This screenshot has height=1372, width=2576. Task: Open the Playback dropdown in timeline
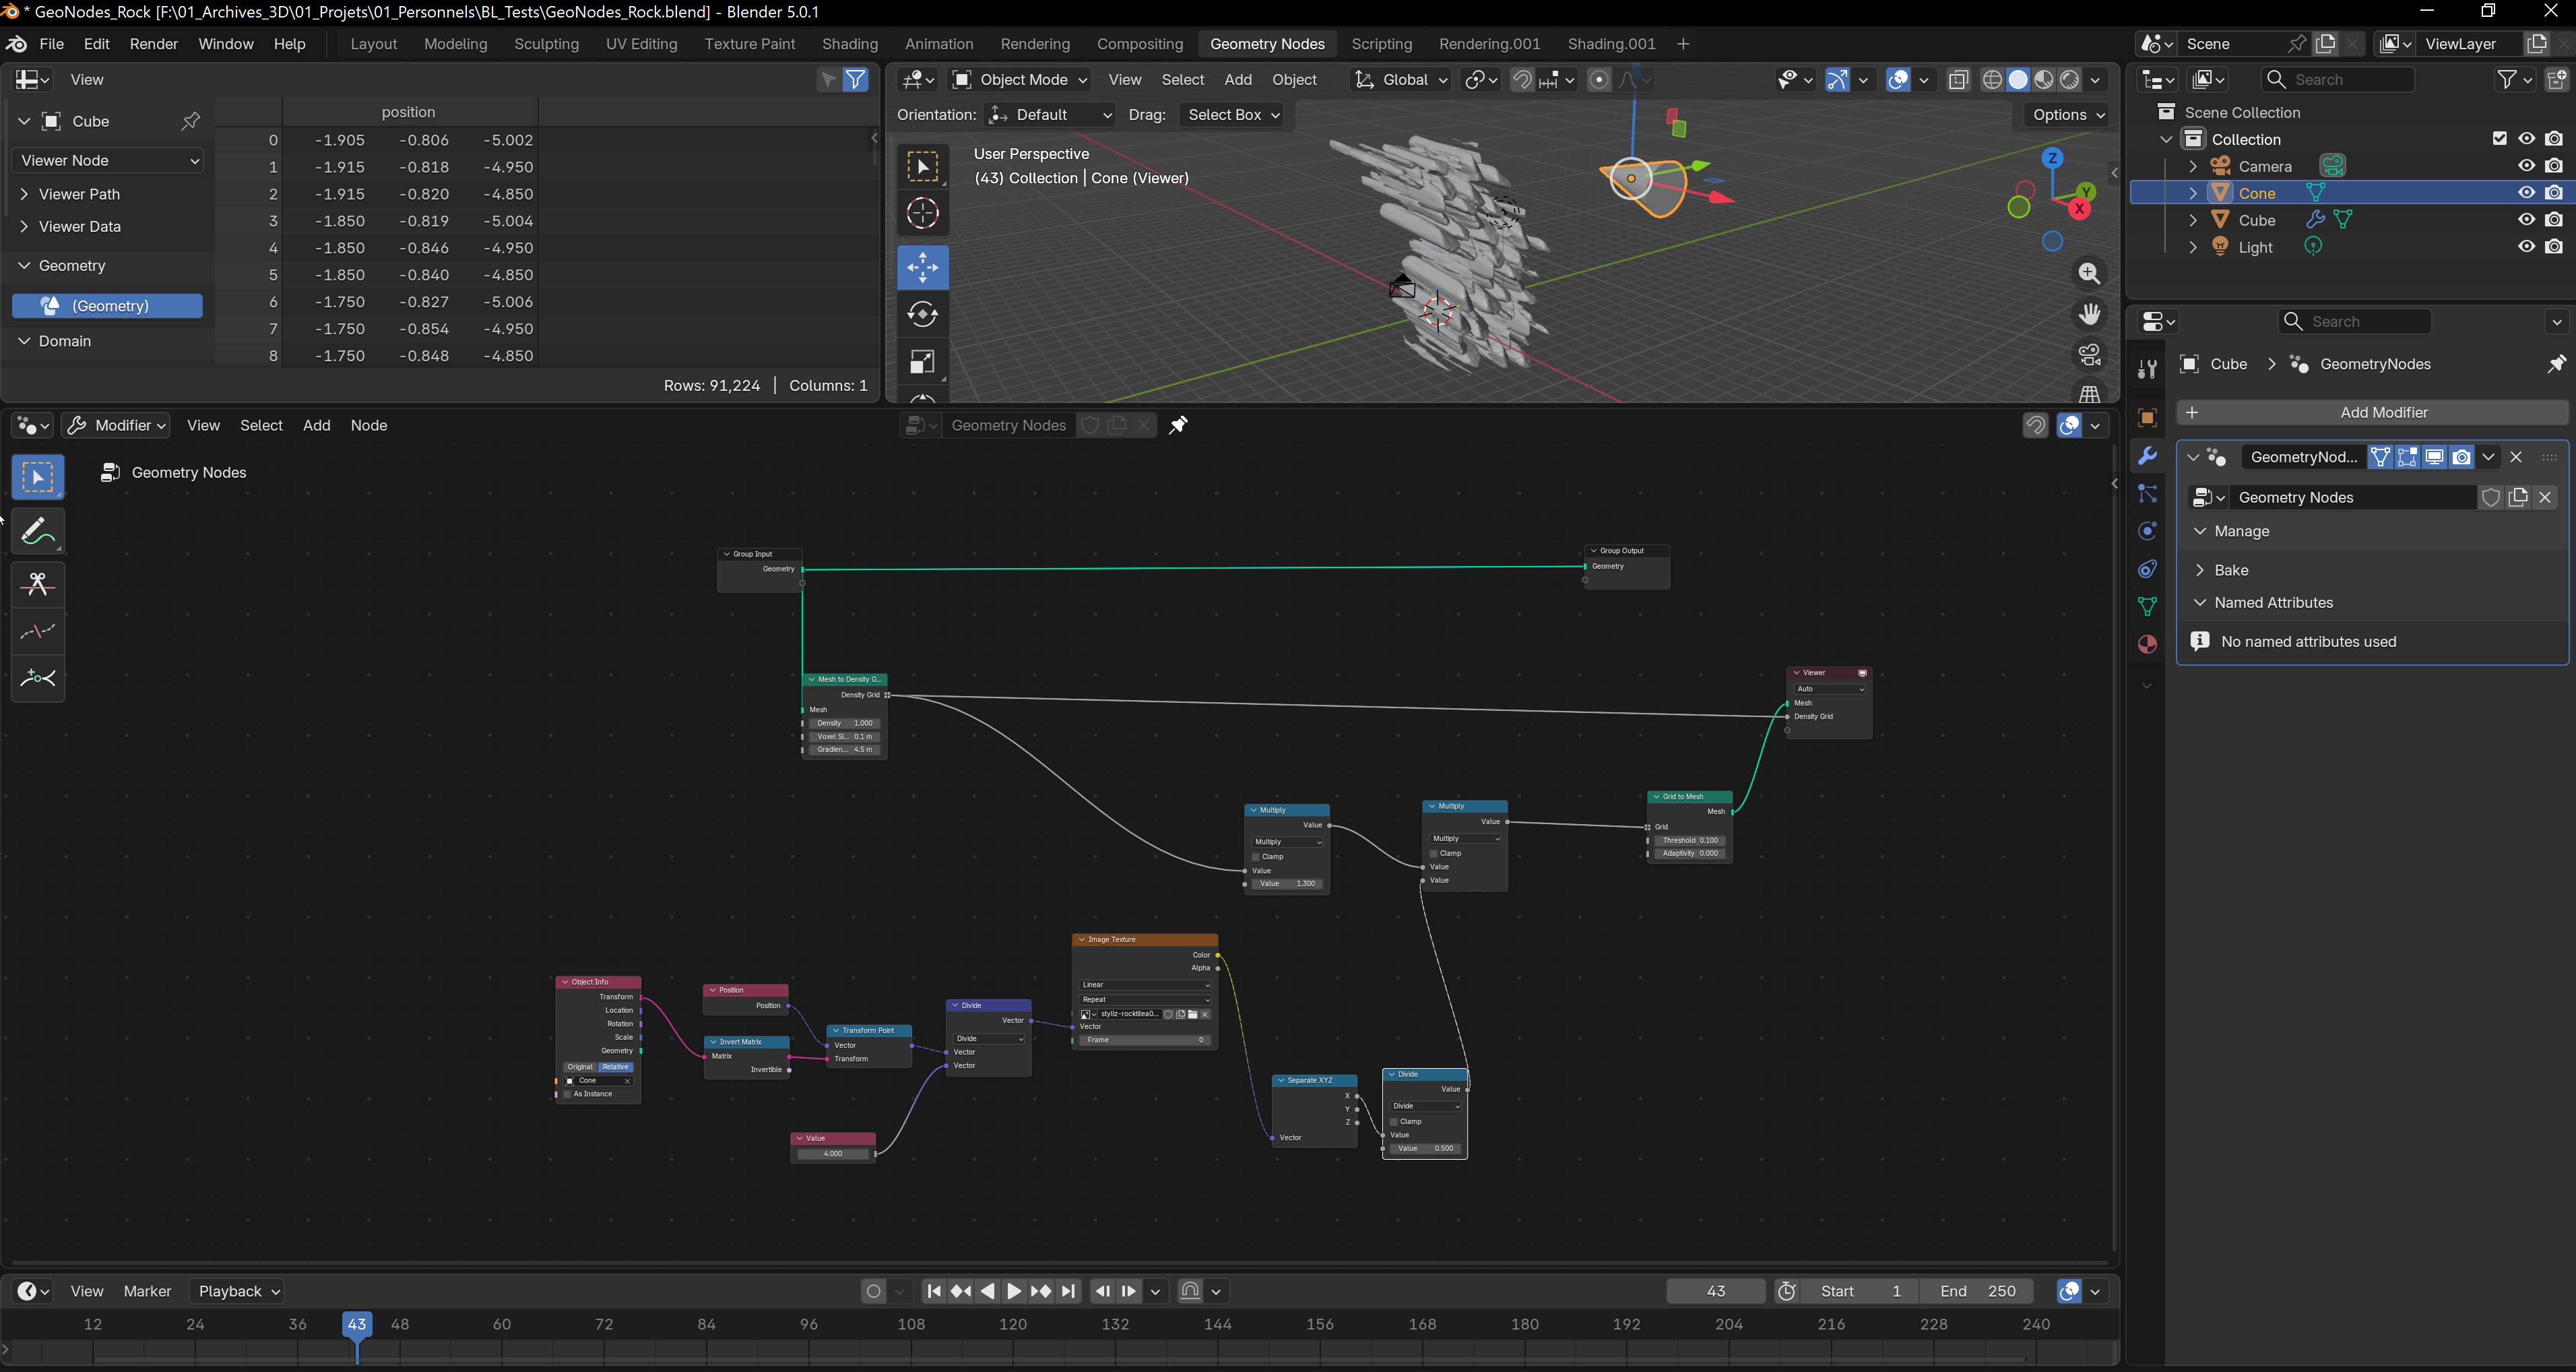239,1291
